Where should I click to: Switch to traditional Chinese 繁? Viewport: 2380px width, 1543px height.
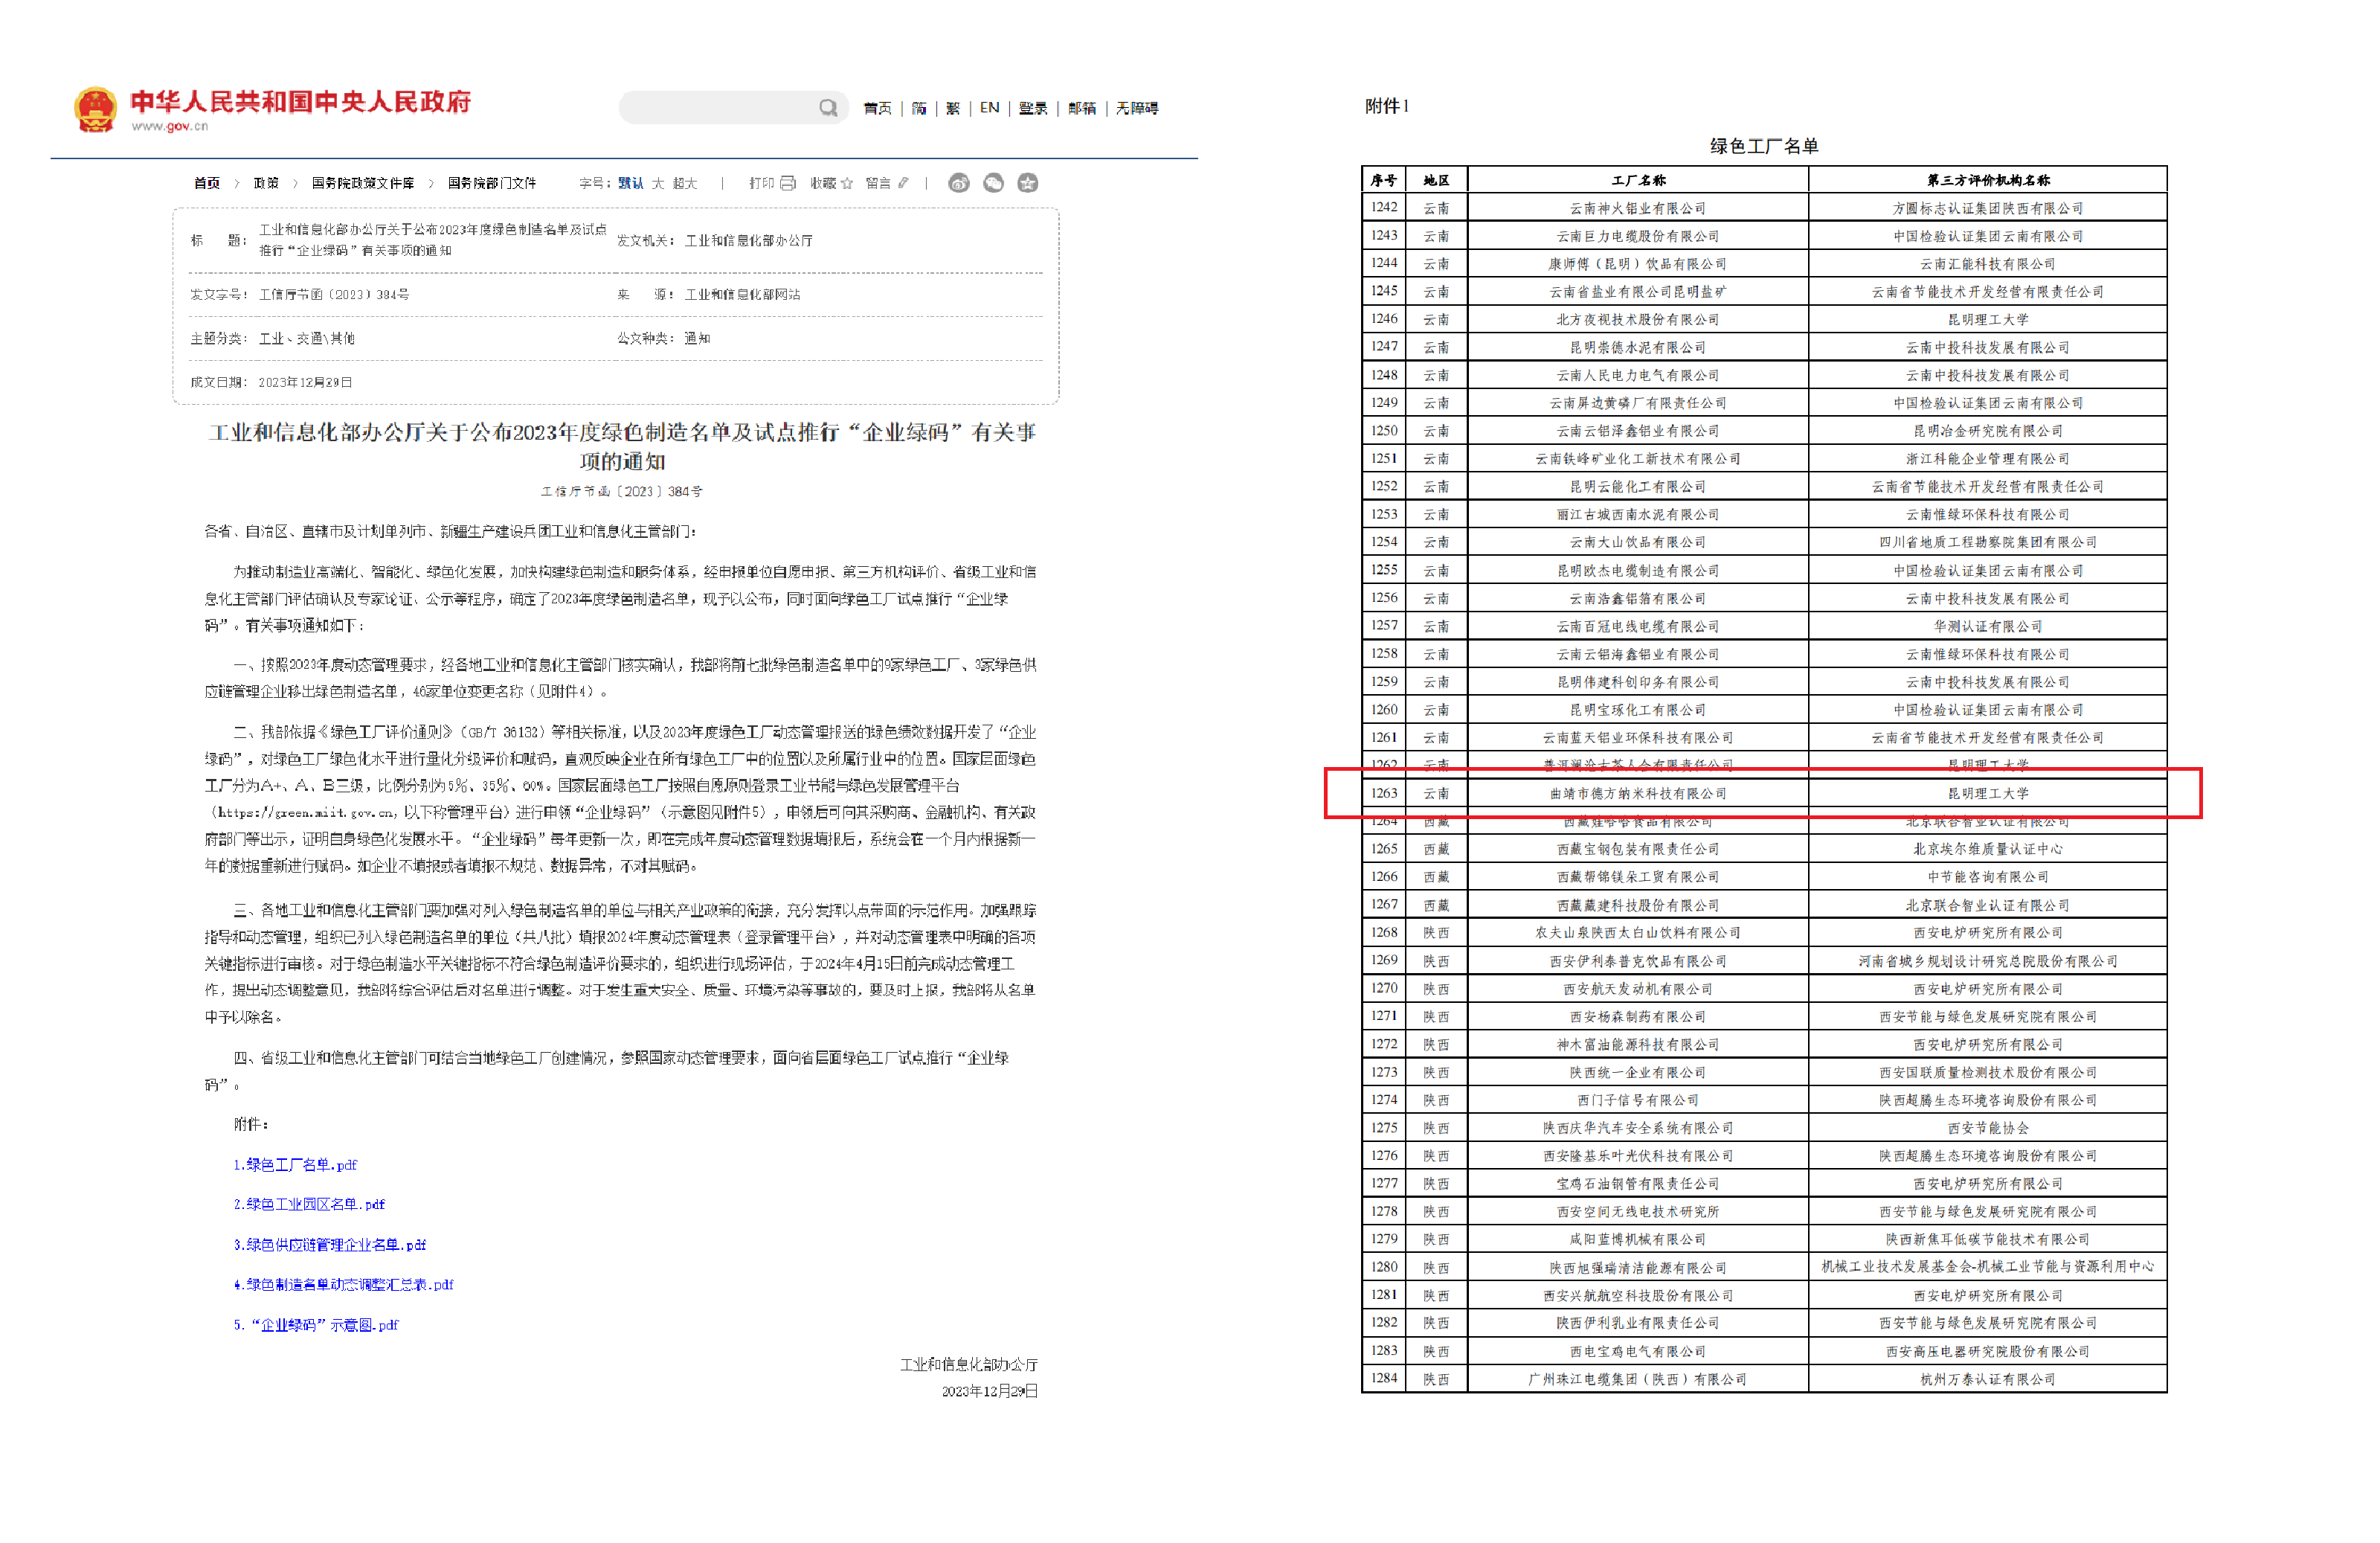(953, 108)
